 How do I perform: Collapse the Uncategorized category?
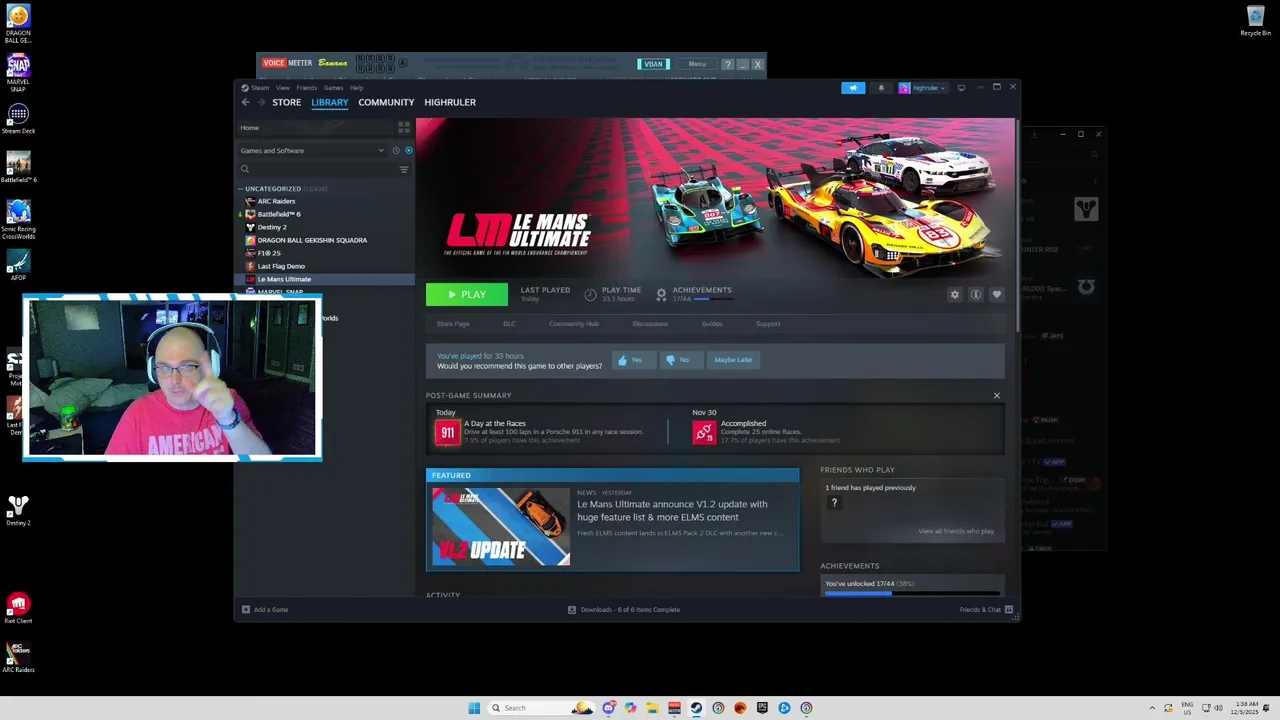click(241, 189)
